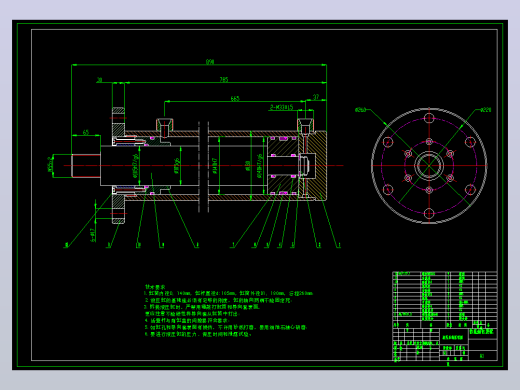Click the drawing name cell in the title block
Image resolution: width=520 pixels, height=390 pixels.
pos(454,337)
